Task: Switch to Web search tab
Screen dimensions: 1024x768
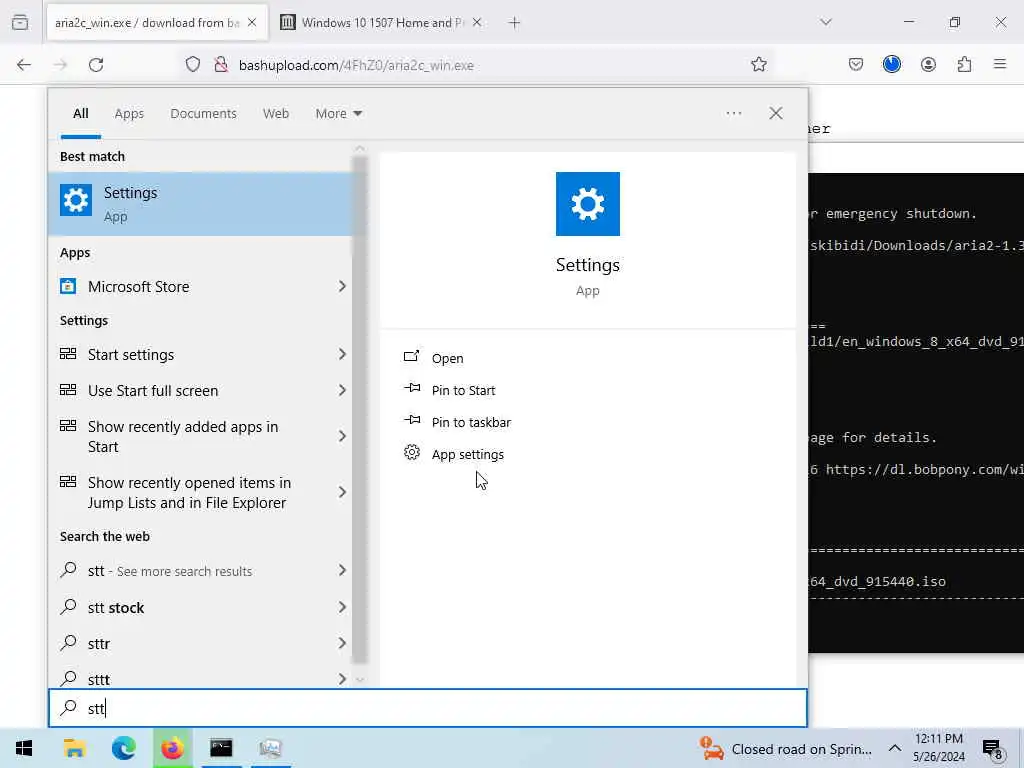Action: (276, 114)
